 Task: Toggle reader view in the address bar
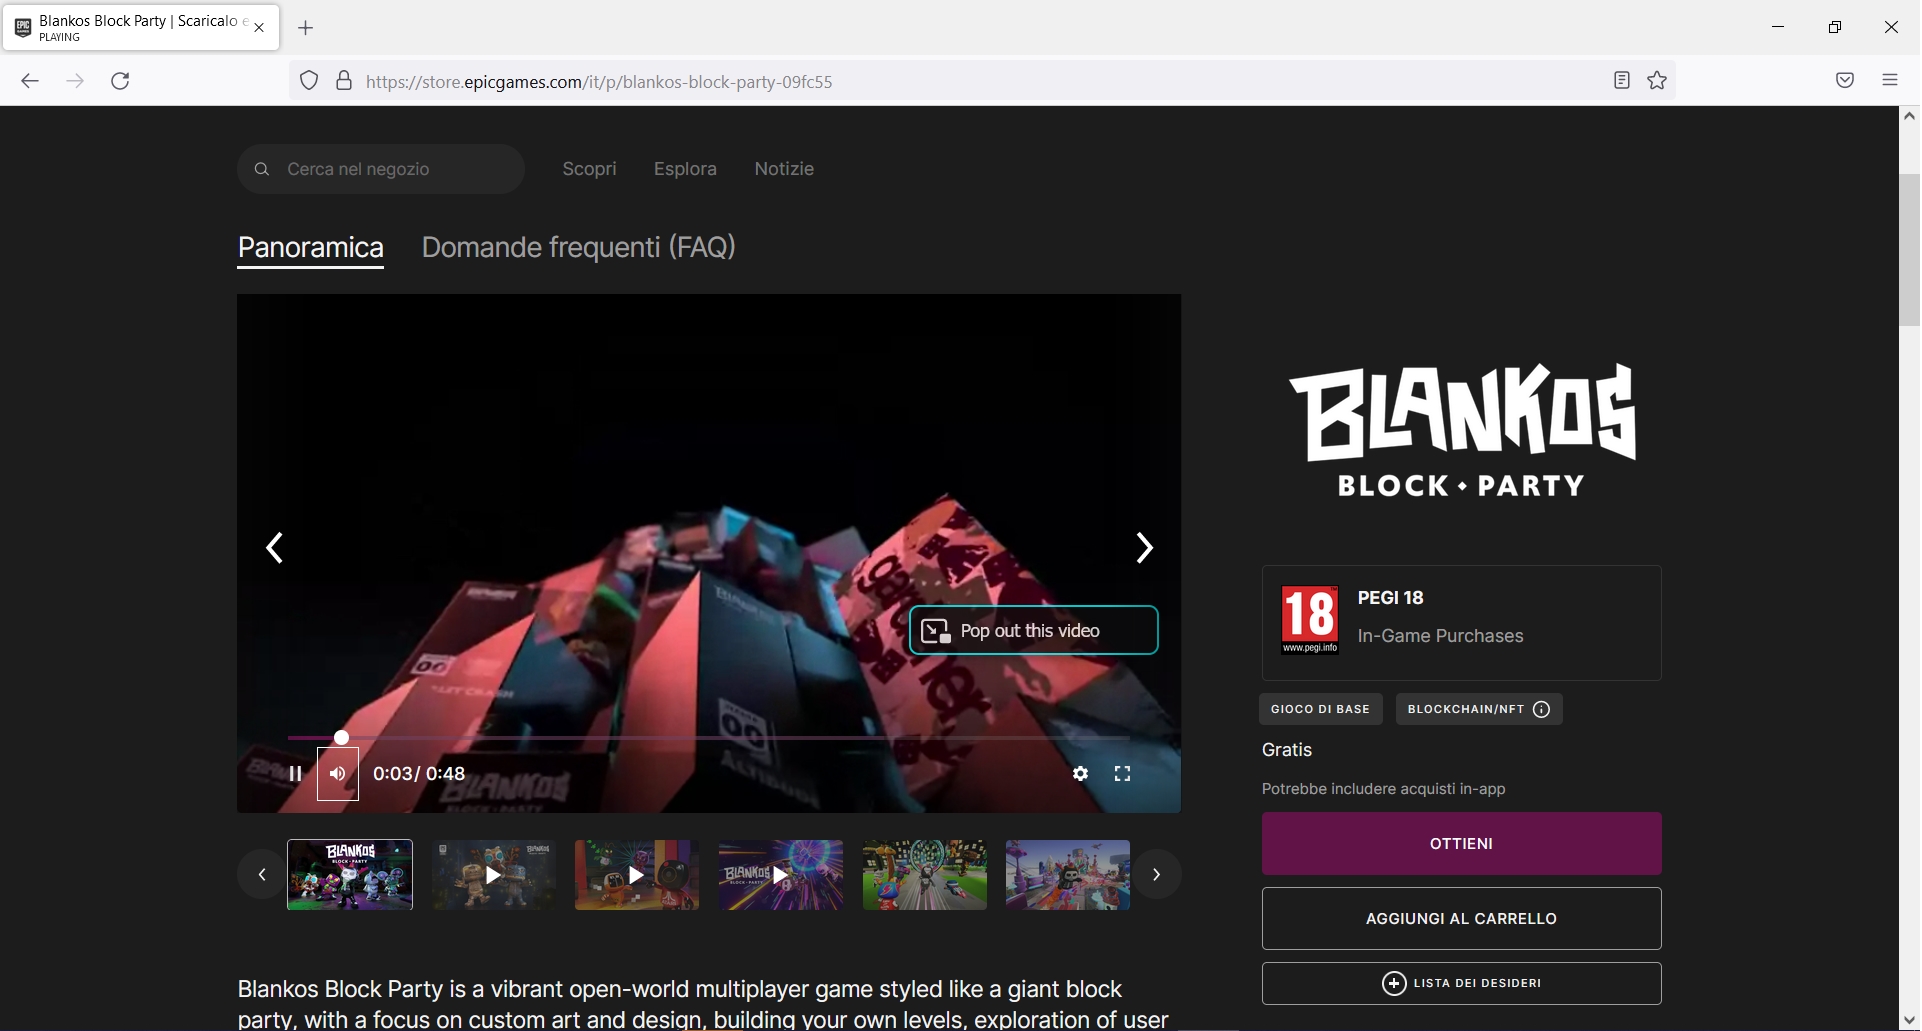[1621, 81]
